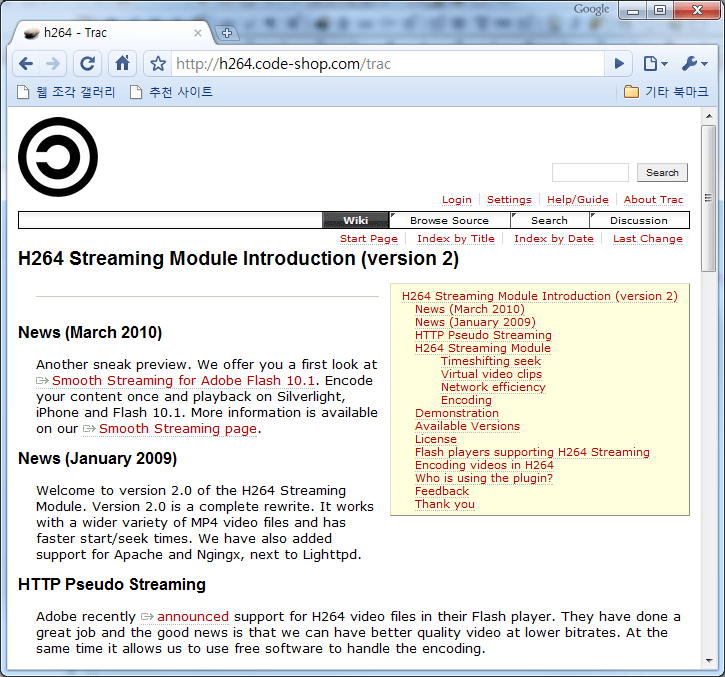Jump to Timeshifting seek section
725x677 pixels.
(x=491, y=361)
